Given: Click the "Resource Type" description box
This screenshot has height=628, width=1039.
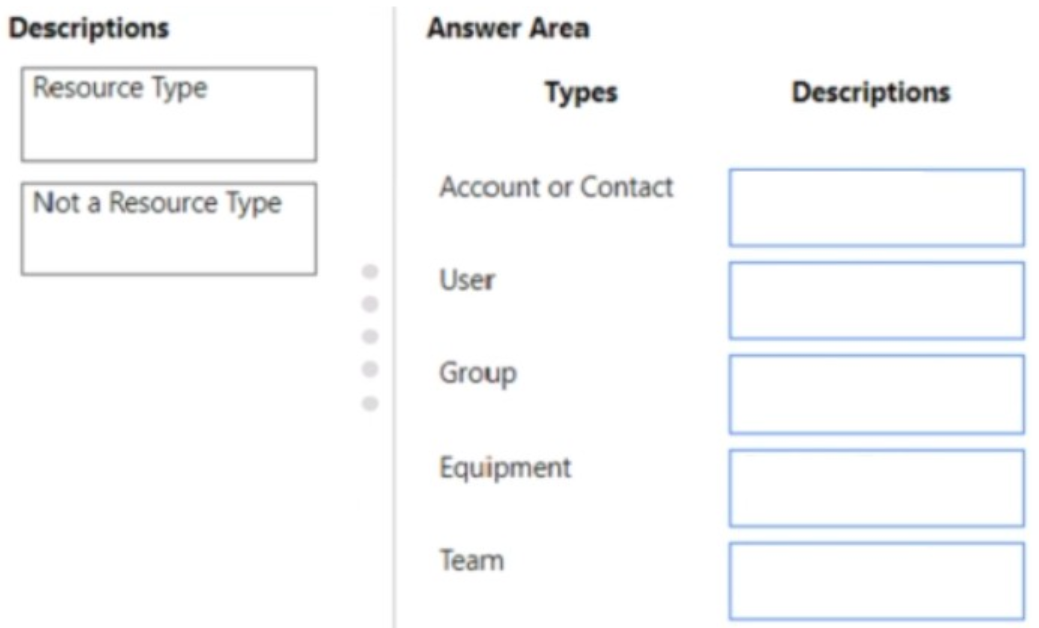Looking at the screenshot, I should (168, 114).
